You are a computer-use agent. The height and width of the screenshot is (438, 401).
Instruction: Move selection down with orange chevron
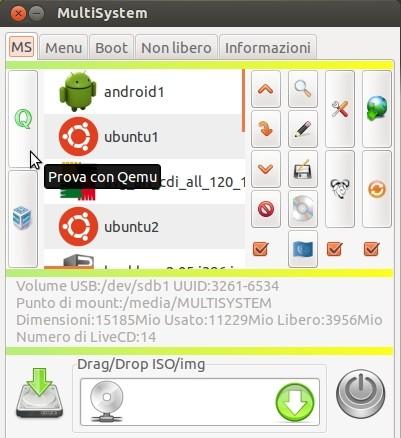point(266,169)
